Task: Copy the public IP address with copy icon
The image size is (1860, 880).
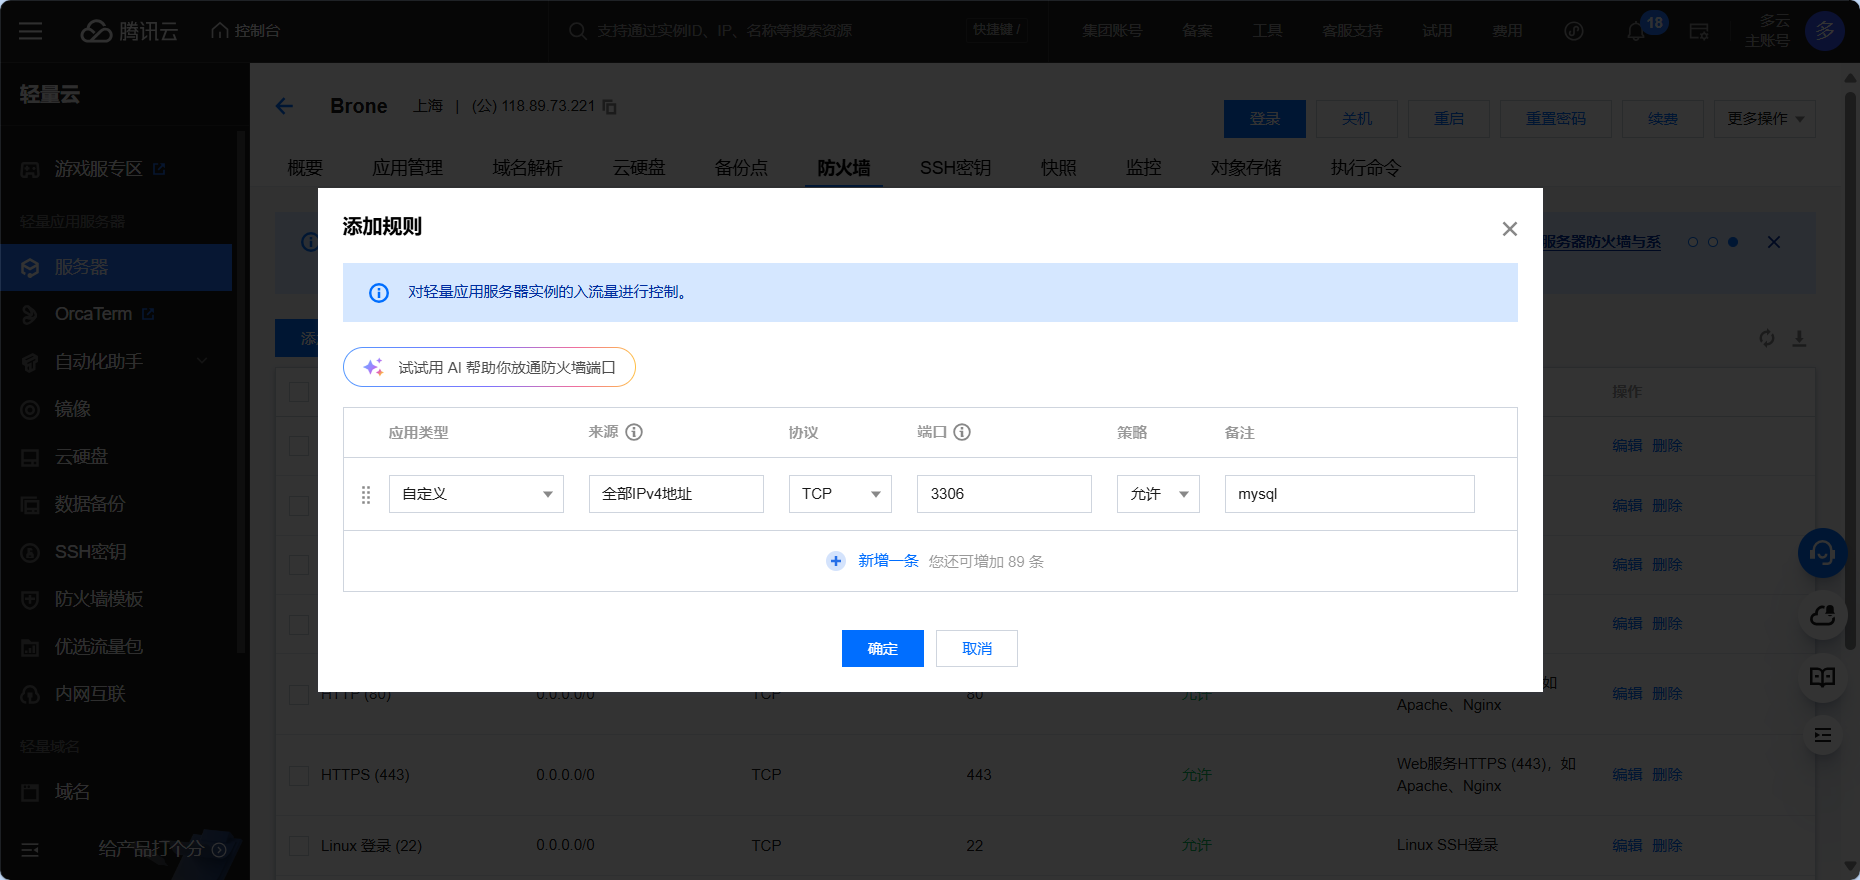Action: click(x=610, y=107)
